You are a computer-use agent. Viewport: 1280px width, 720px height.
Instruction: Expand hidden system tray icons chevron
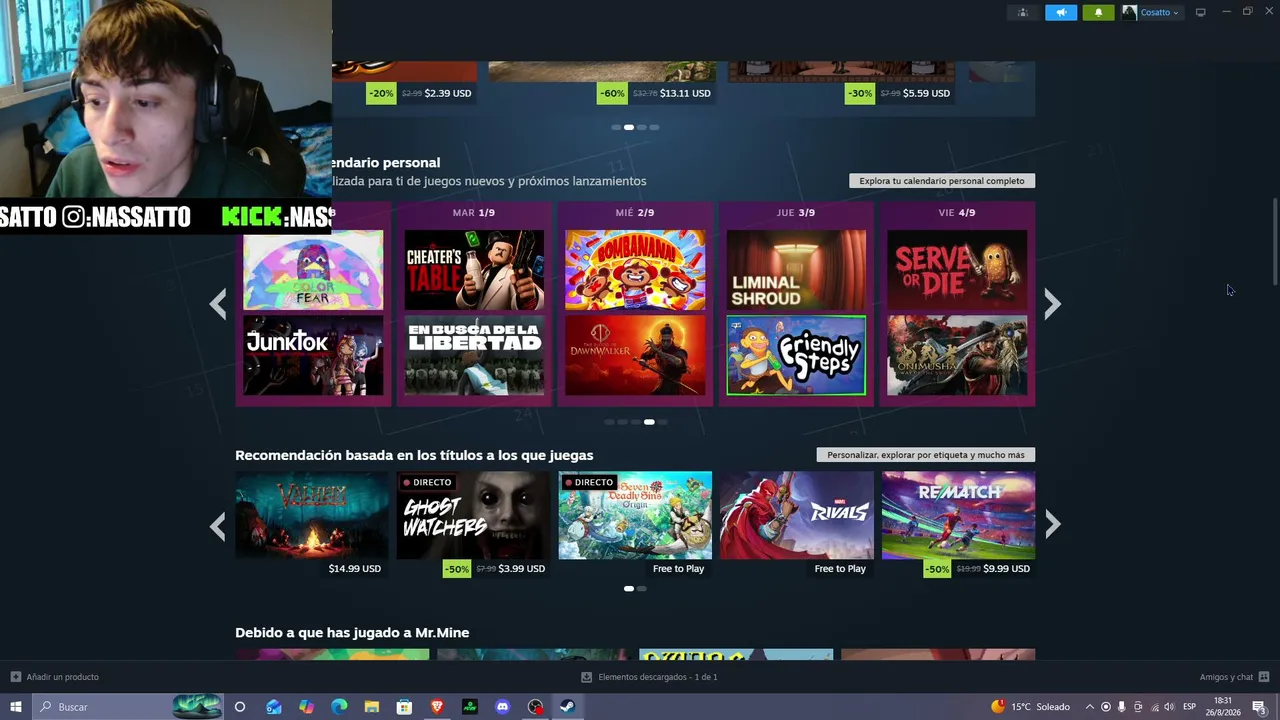(x=1089, y=707)
